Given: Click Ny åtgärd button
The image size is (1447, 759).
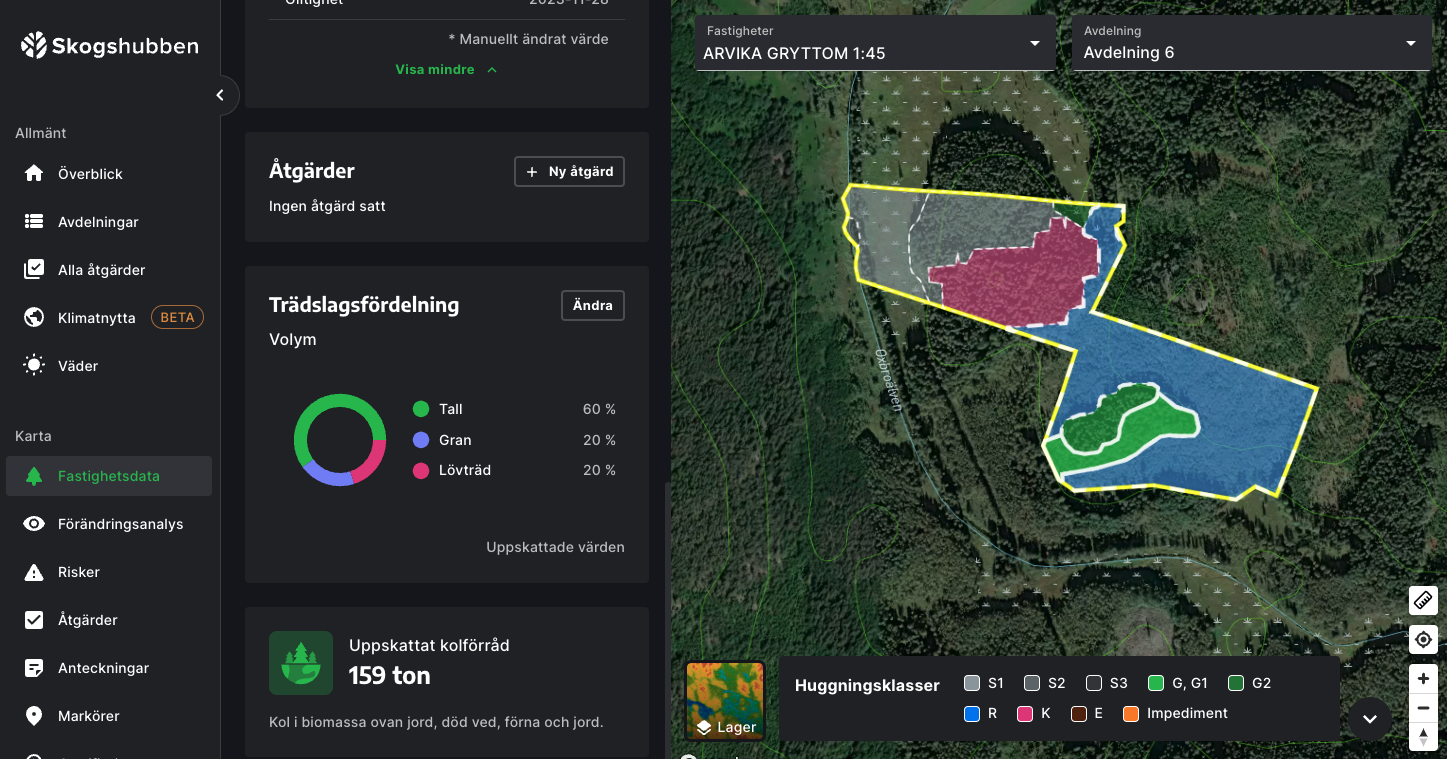Looking at the screenshot, I should (x=570, y=172).
